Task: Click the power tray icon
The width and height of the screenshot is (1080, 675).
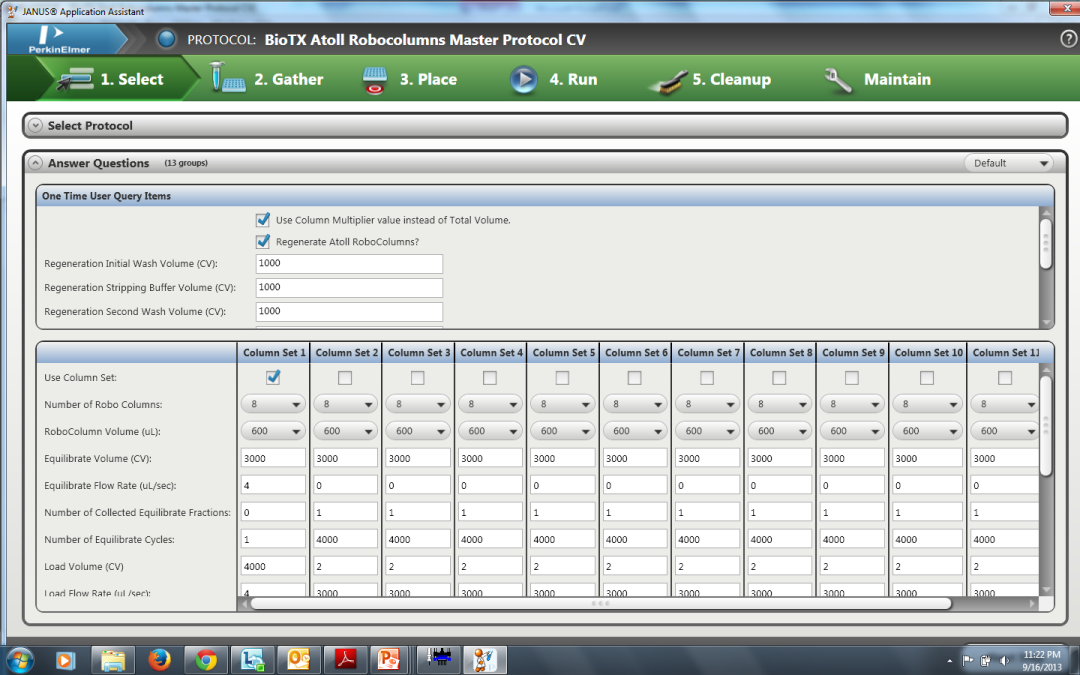Action: coord(986,661)
